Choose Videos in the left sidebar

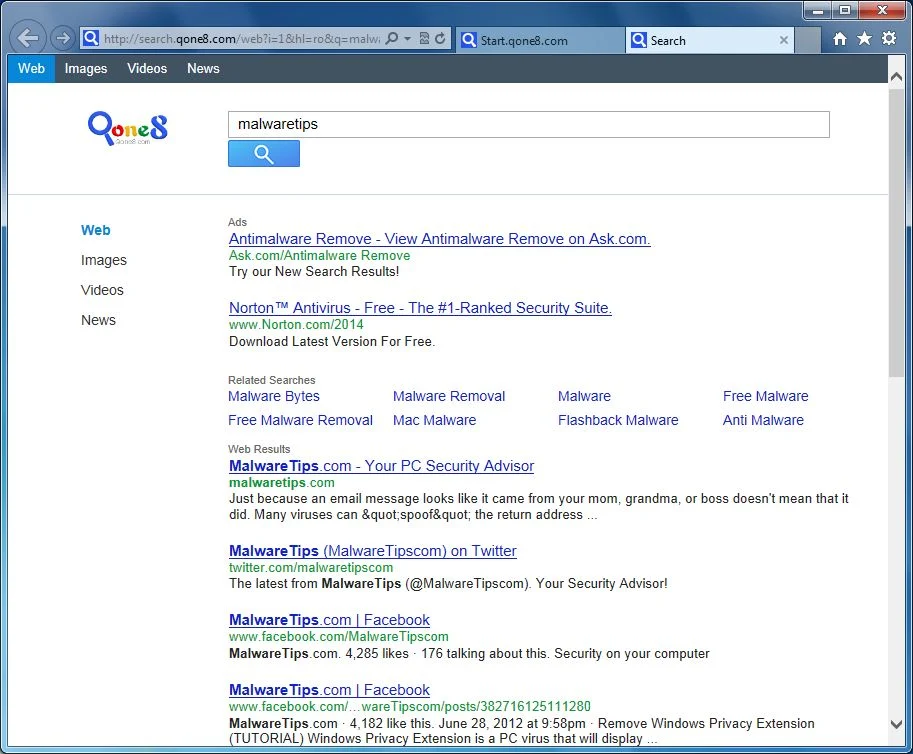(102, 290)
